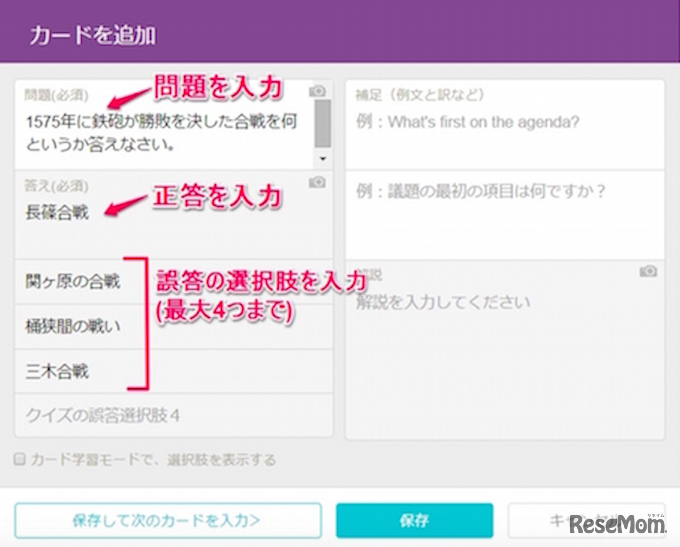Click the teal 保存 button
Image resolution: width=680 pixels, height=547 pixels.
[415, 520]
